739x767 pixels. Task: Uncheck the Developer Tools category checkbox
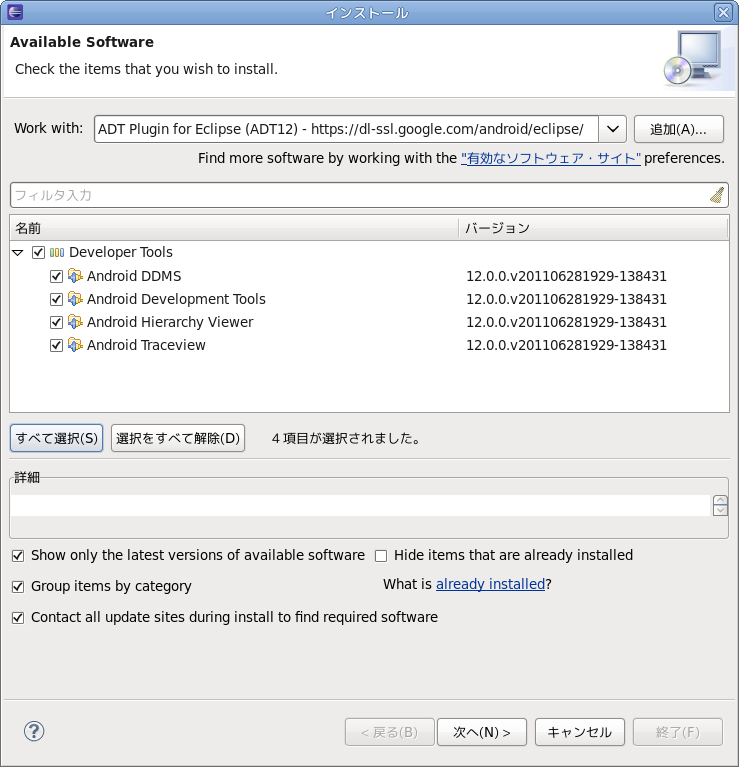38,252
